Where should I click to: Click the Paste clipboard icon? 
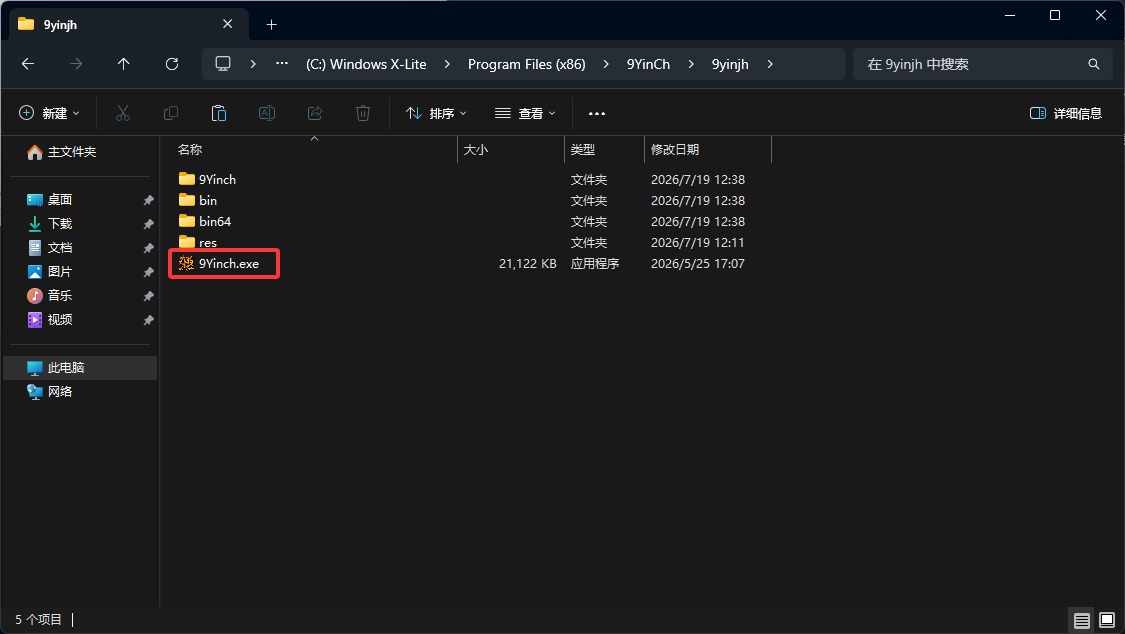pos(219,113)
